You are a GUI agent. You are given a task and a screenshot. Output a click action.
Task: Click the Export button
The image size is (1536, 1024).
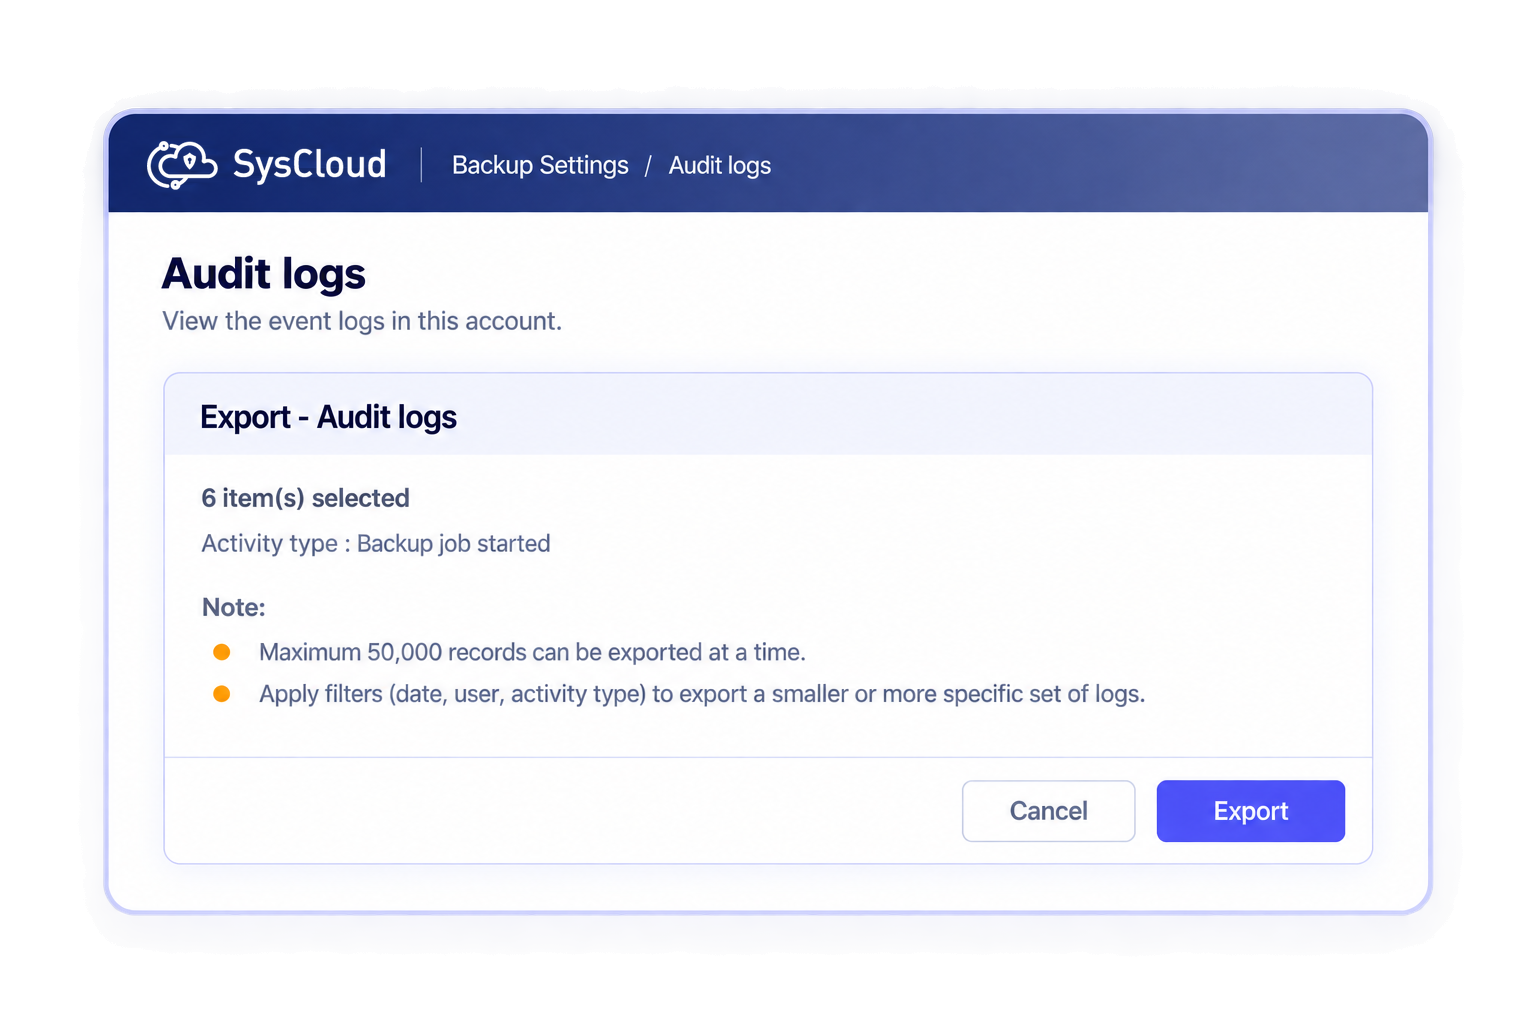click(x=1250, y=811)
